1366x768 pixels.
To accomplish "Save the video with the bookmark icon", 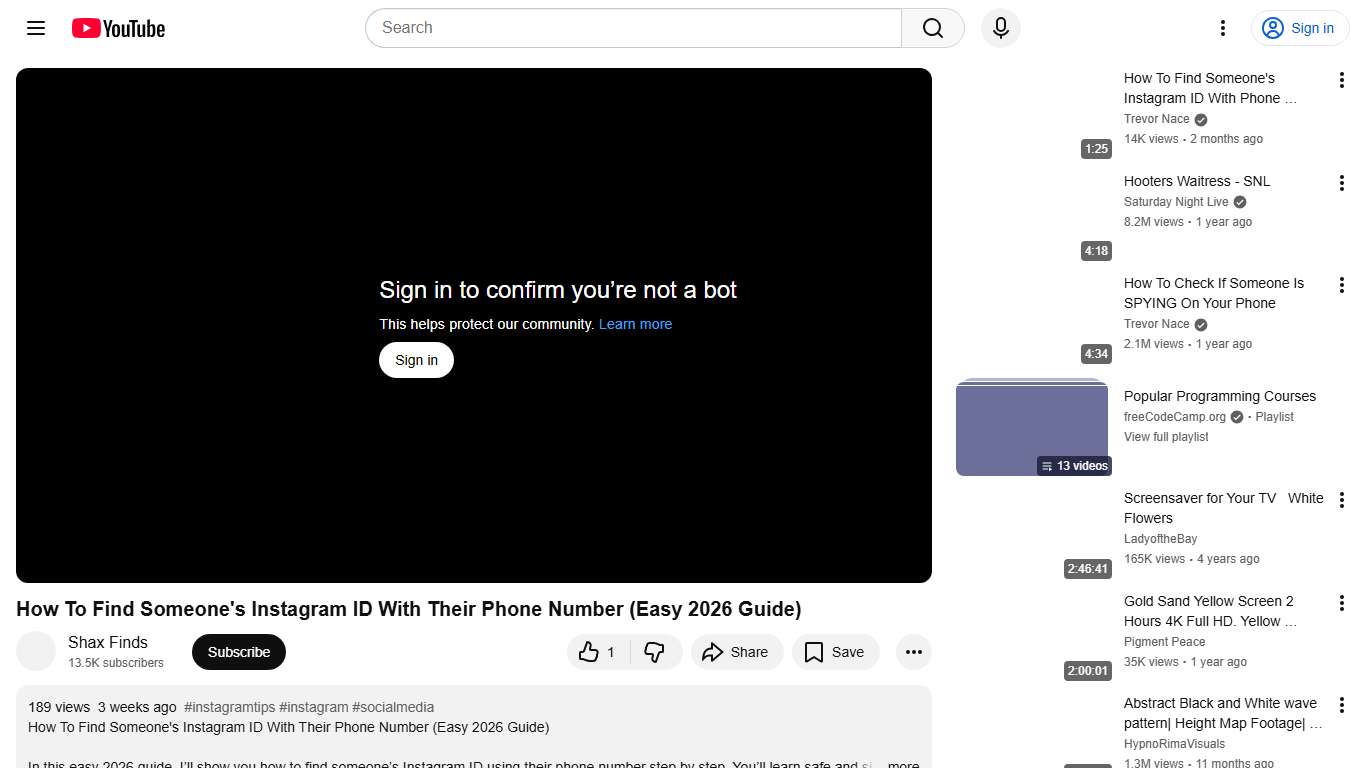I will tap(835, 651).
